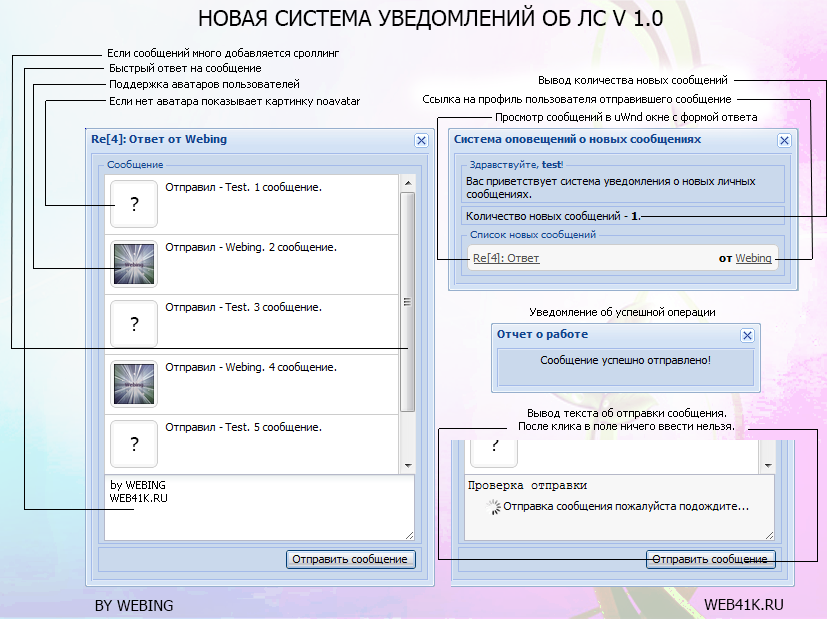Click the text 'Проверка отправки' in the disabled field
This screenshot has height=619, width=827.
527,486
